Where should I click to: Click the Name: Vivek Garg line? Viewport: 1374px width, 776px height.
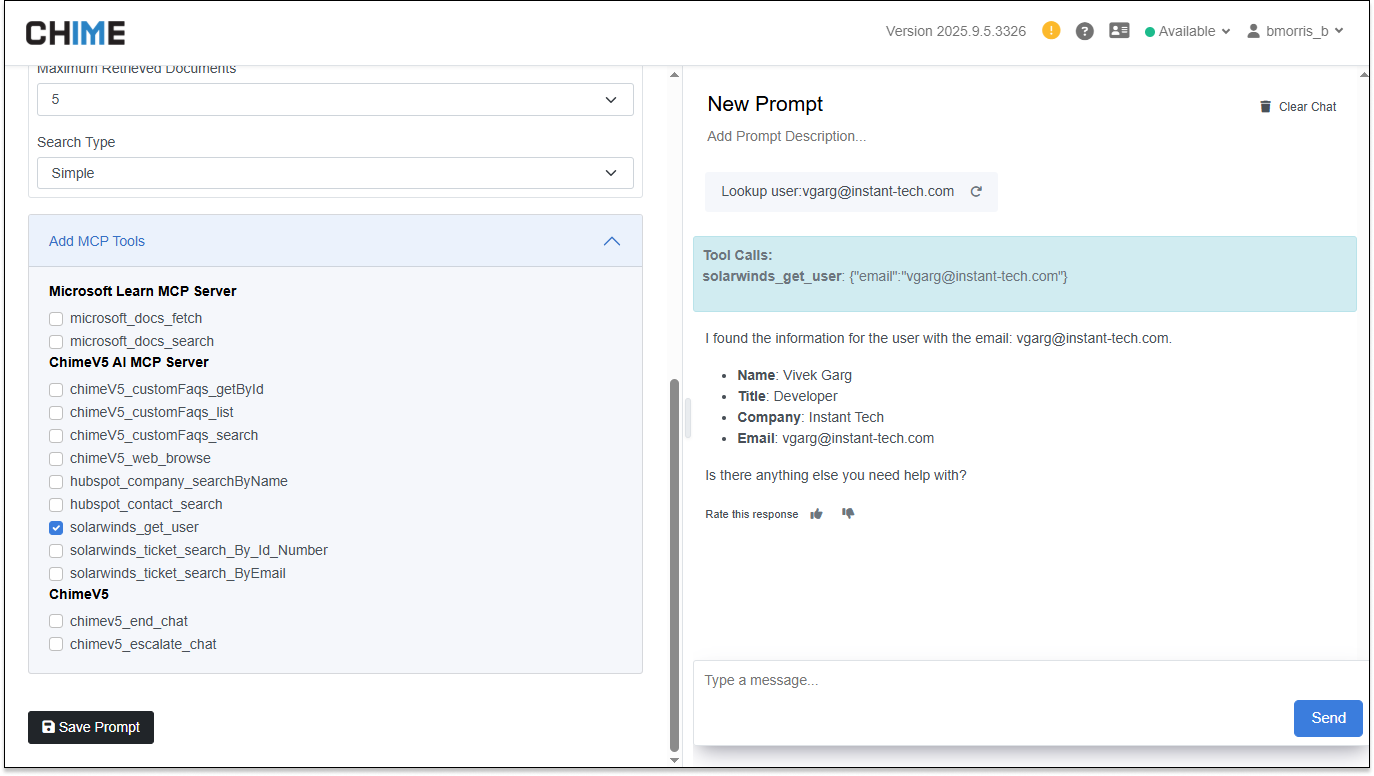tap(795, 375)
